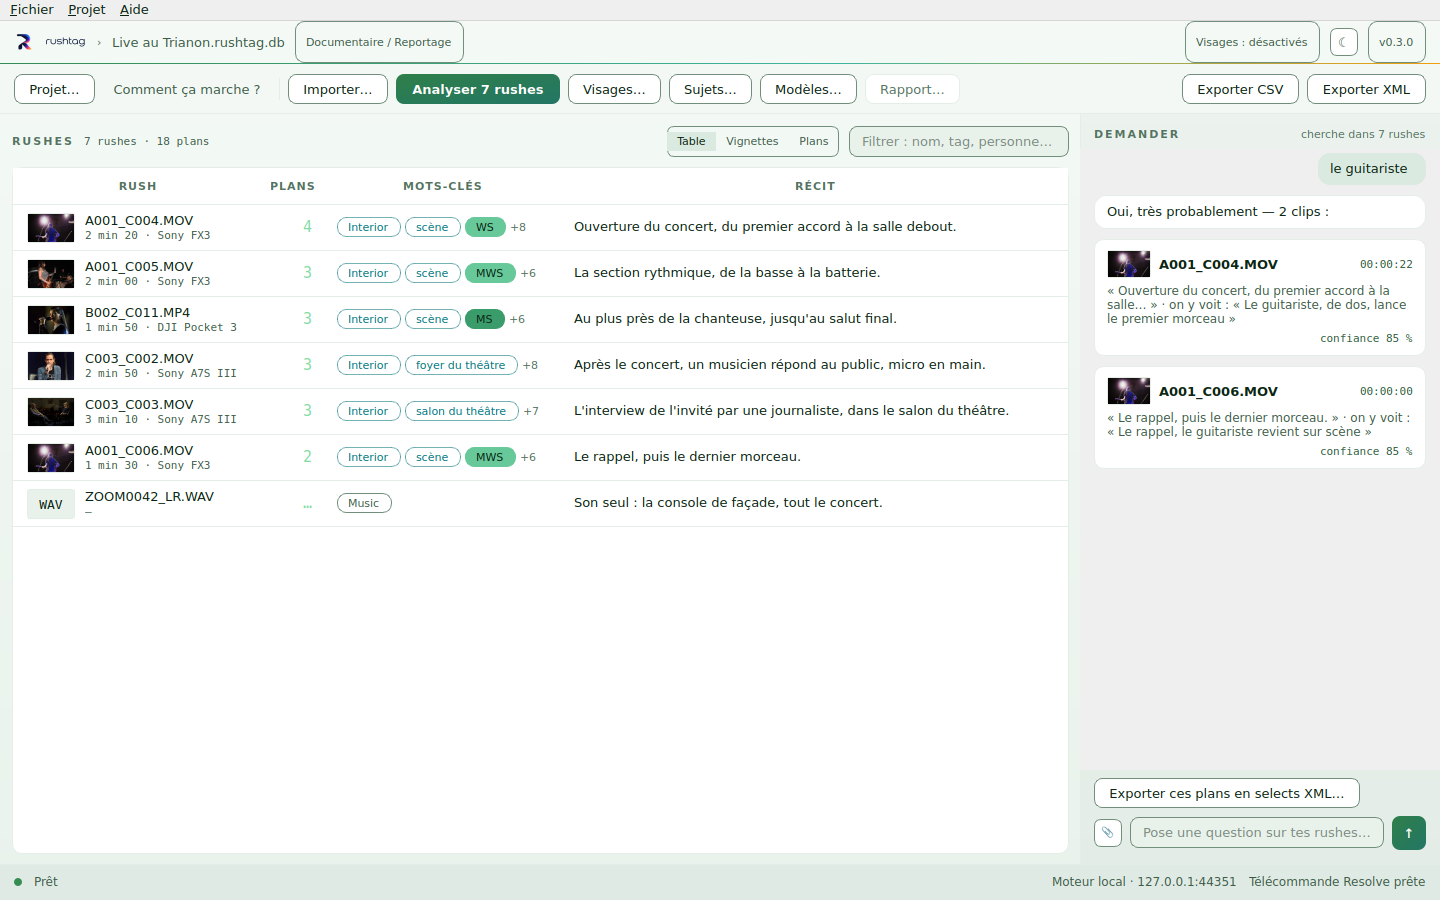Select the A001_C005.MOV rush thumbnail
The image size is (1440, 900).
[51, 274]
